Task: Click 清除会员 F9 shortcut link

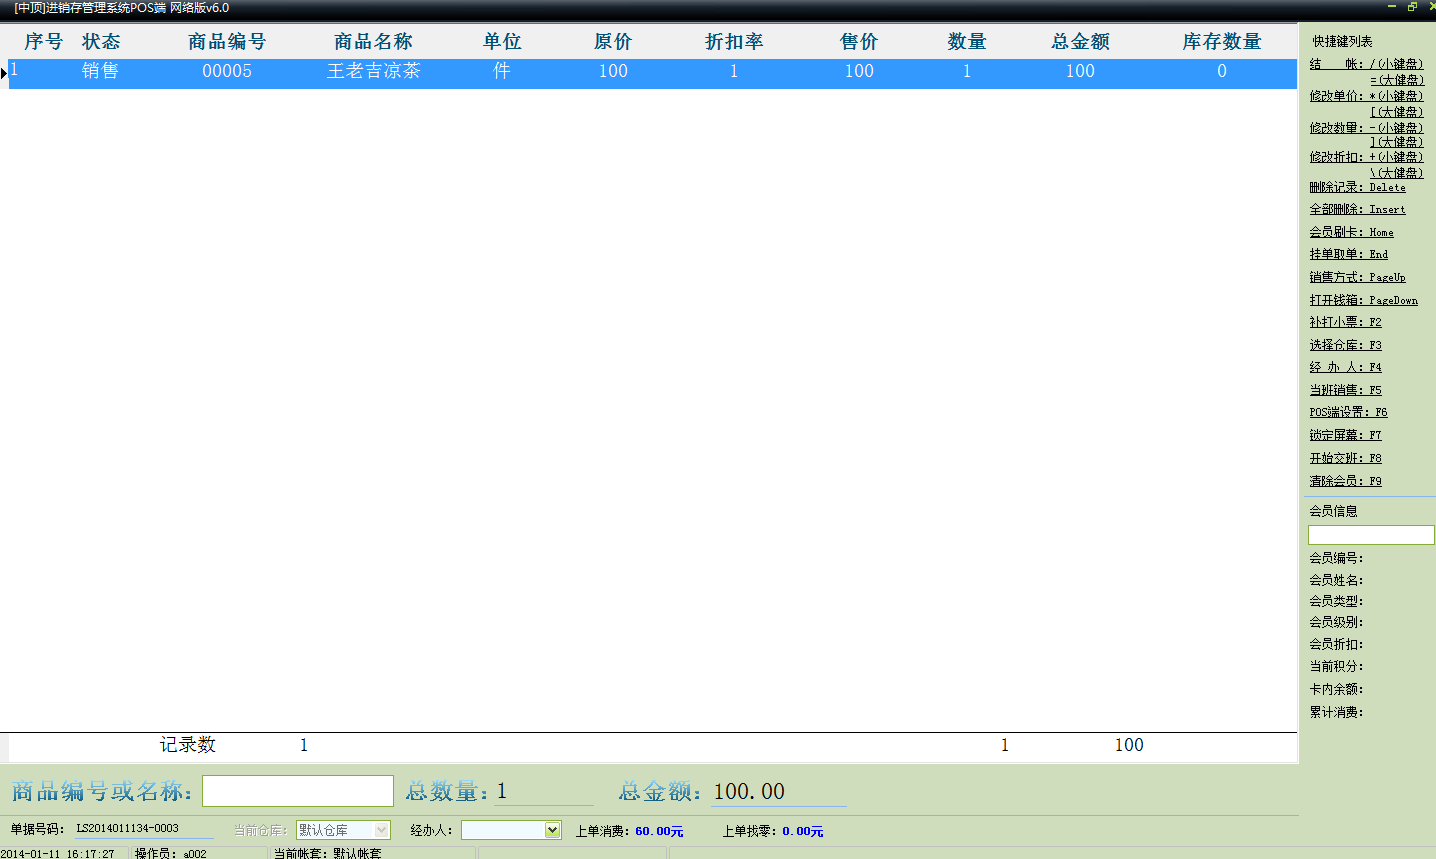Action: (1345, 481)
